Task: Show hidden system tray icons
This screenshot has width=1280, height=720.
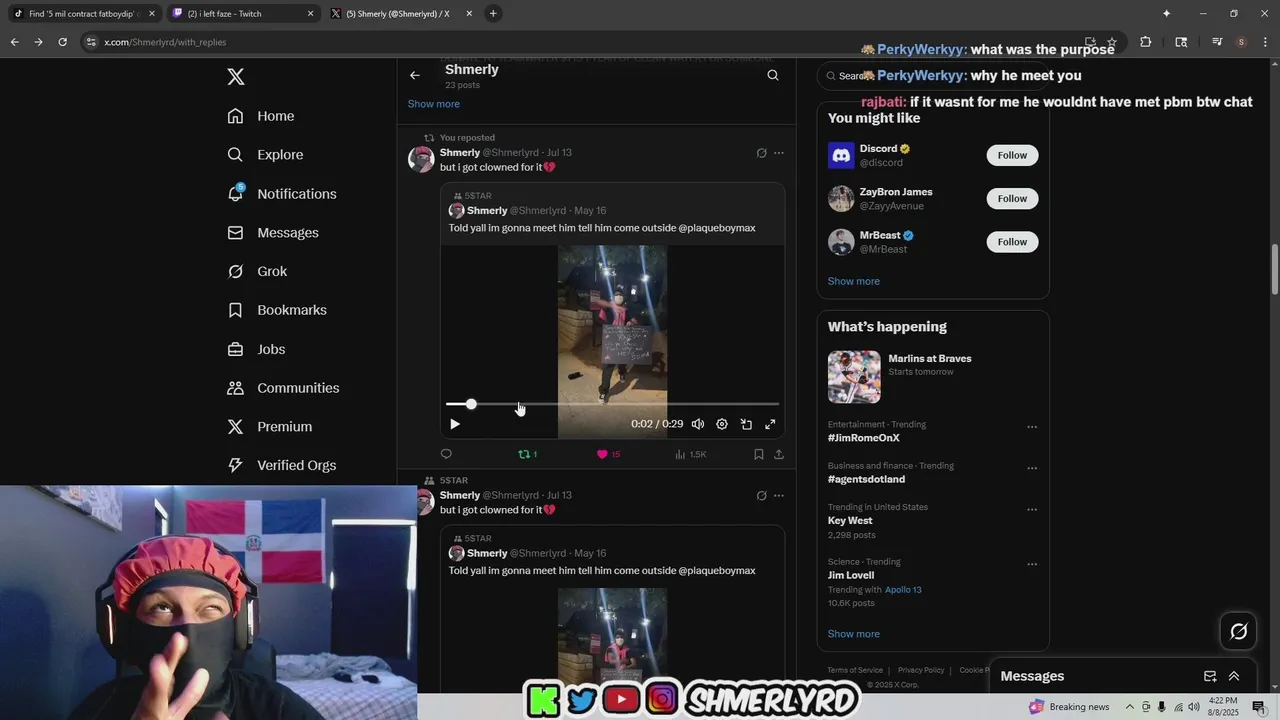Action: [1132, 707]
